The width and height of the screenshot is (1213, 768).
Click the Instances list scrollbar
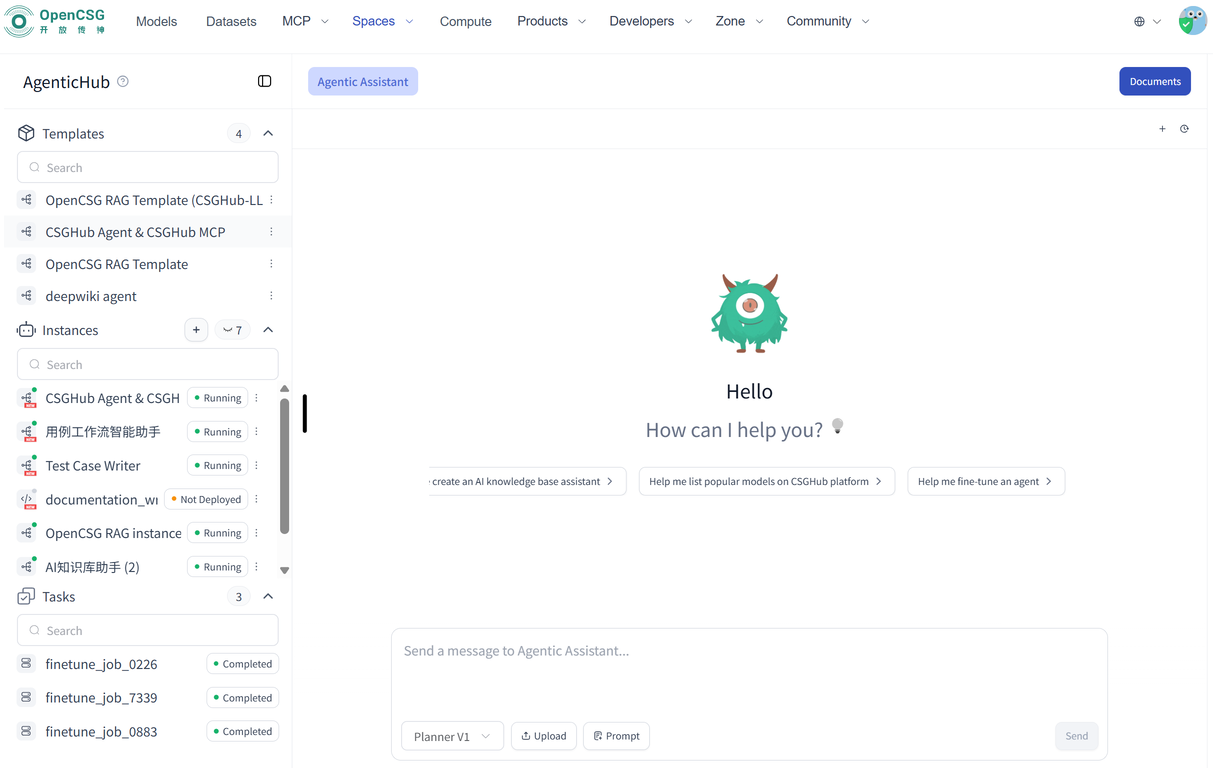click(284, 466)
